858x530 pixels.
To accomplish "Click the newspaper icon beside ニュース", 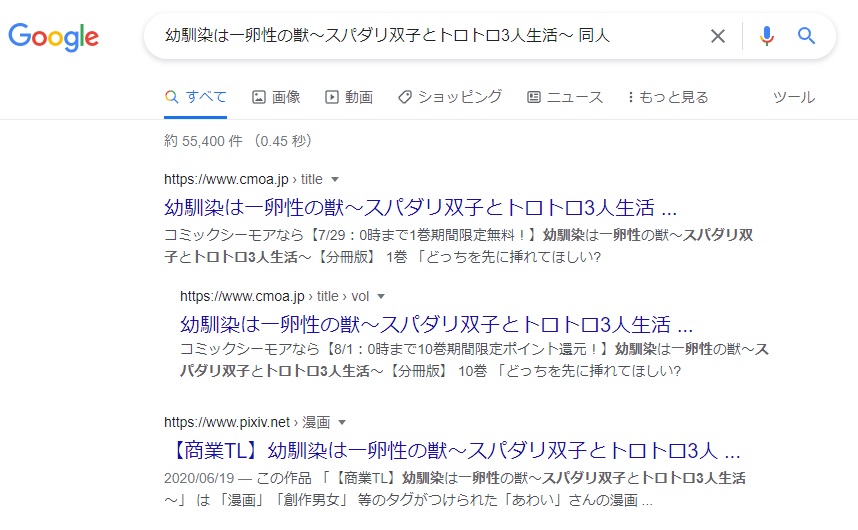I will (x=534, y=97).
